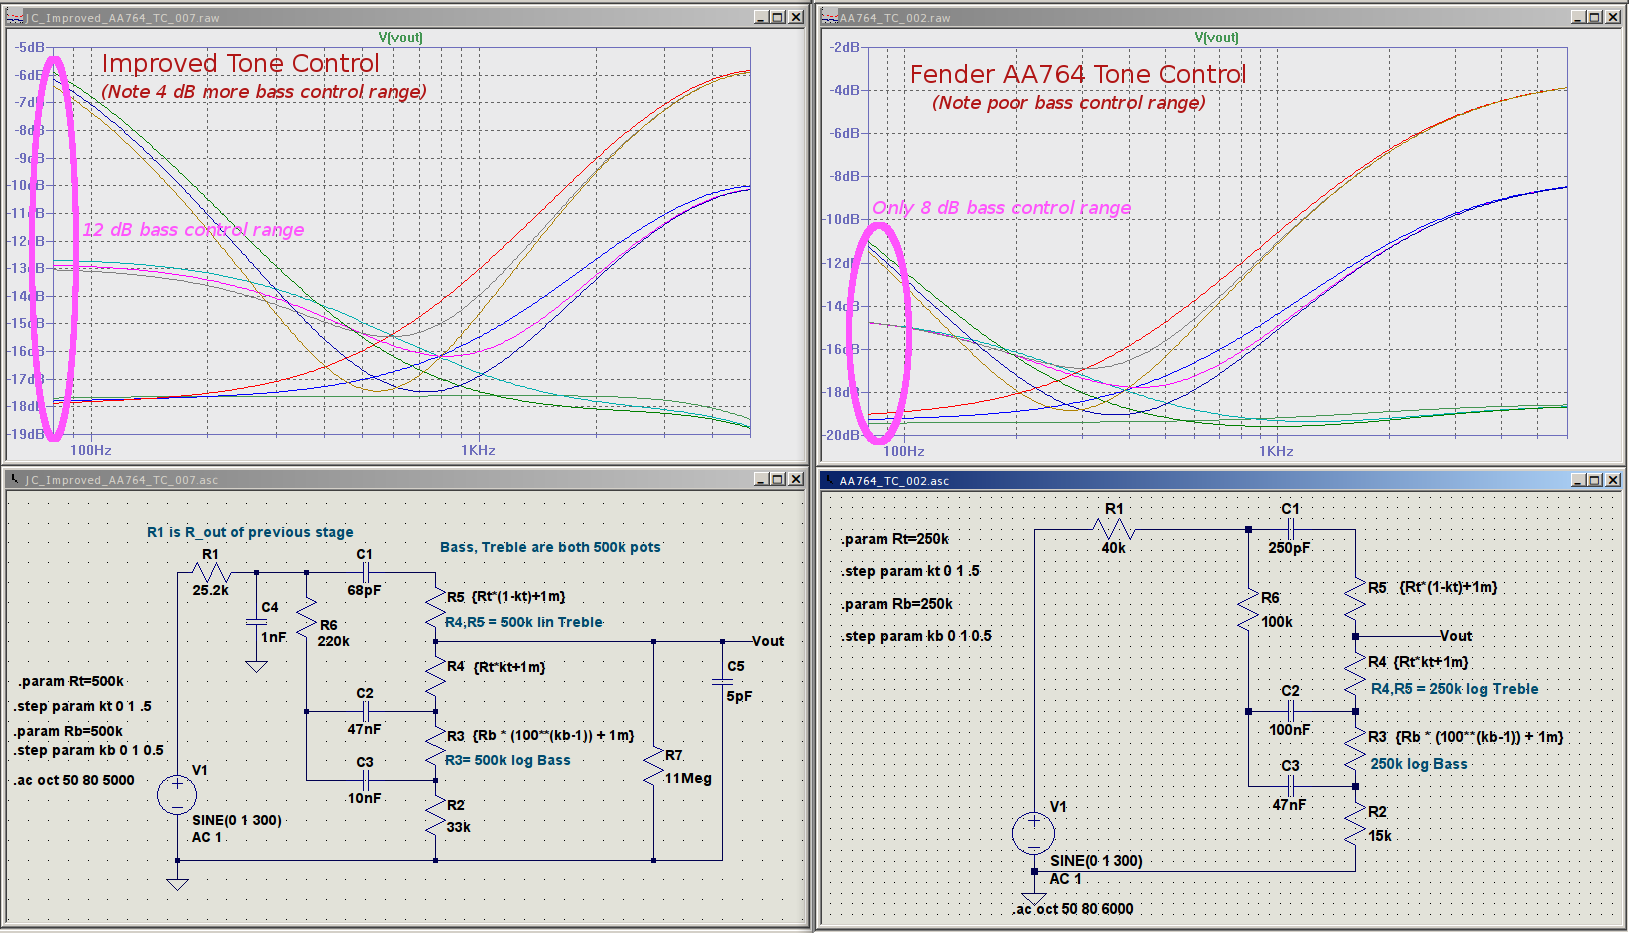Image resolution: width=1629 pixels, height=933 pixels.
Task: Open the system menu icon of JC_Improved_AA764_TC_007.asc
Action: coord(15,479)
